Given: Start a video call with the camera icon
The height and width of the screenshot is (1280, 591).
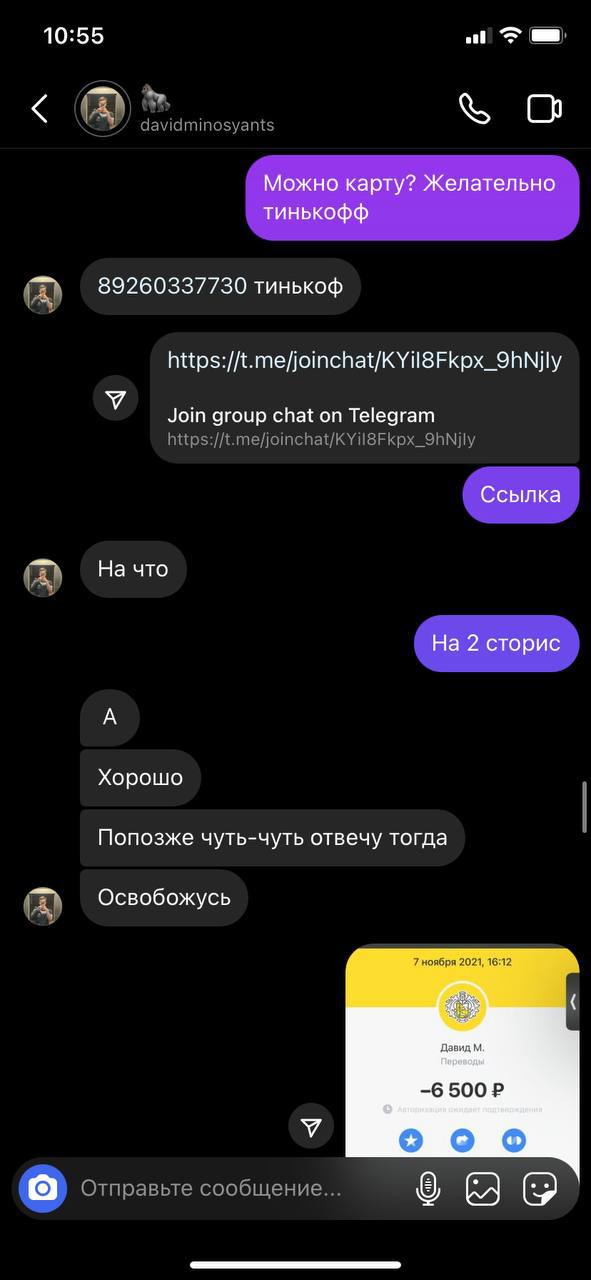Looking at the screenshot, I should [544, 108].
